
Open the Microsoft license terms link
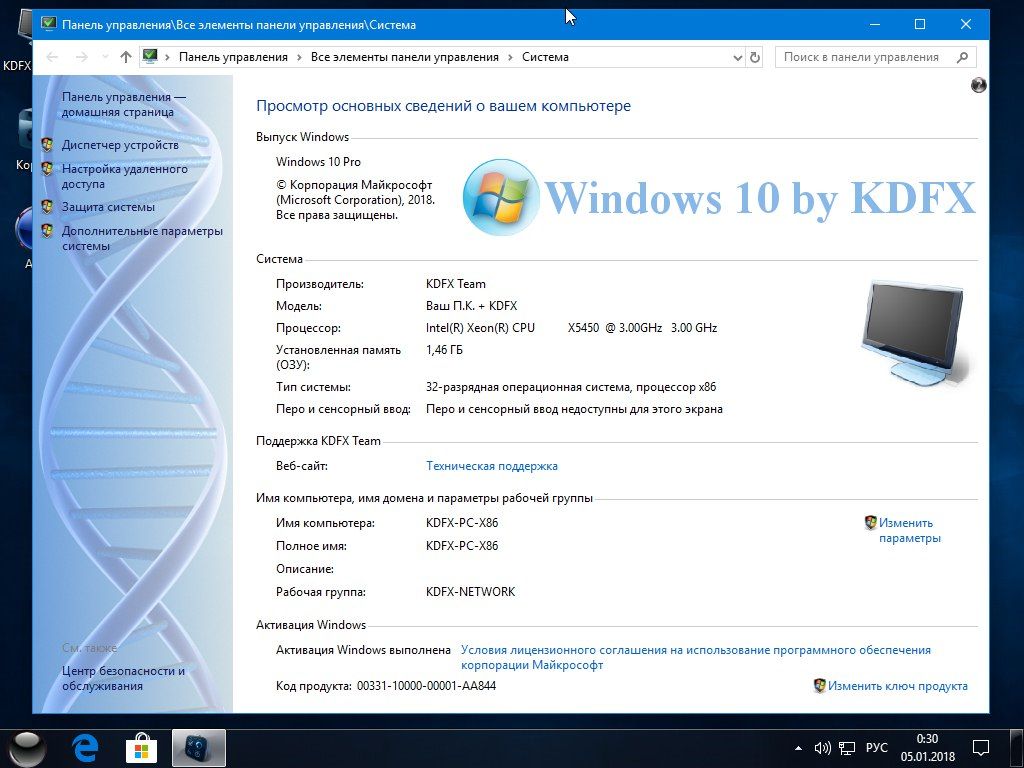click(696, 657)
